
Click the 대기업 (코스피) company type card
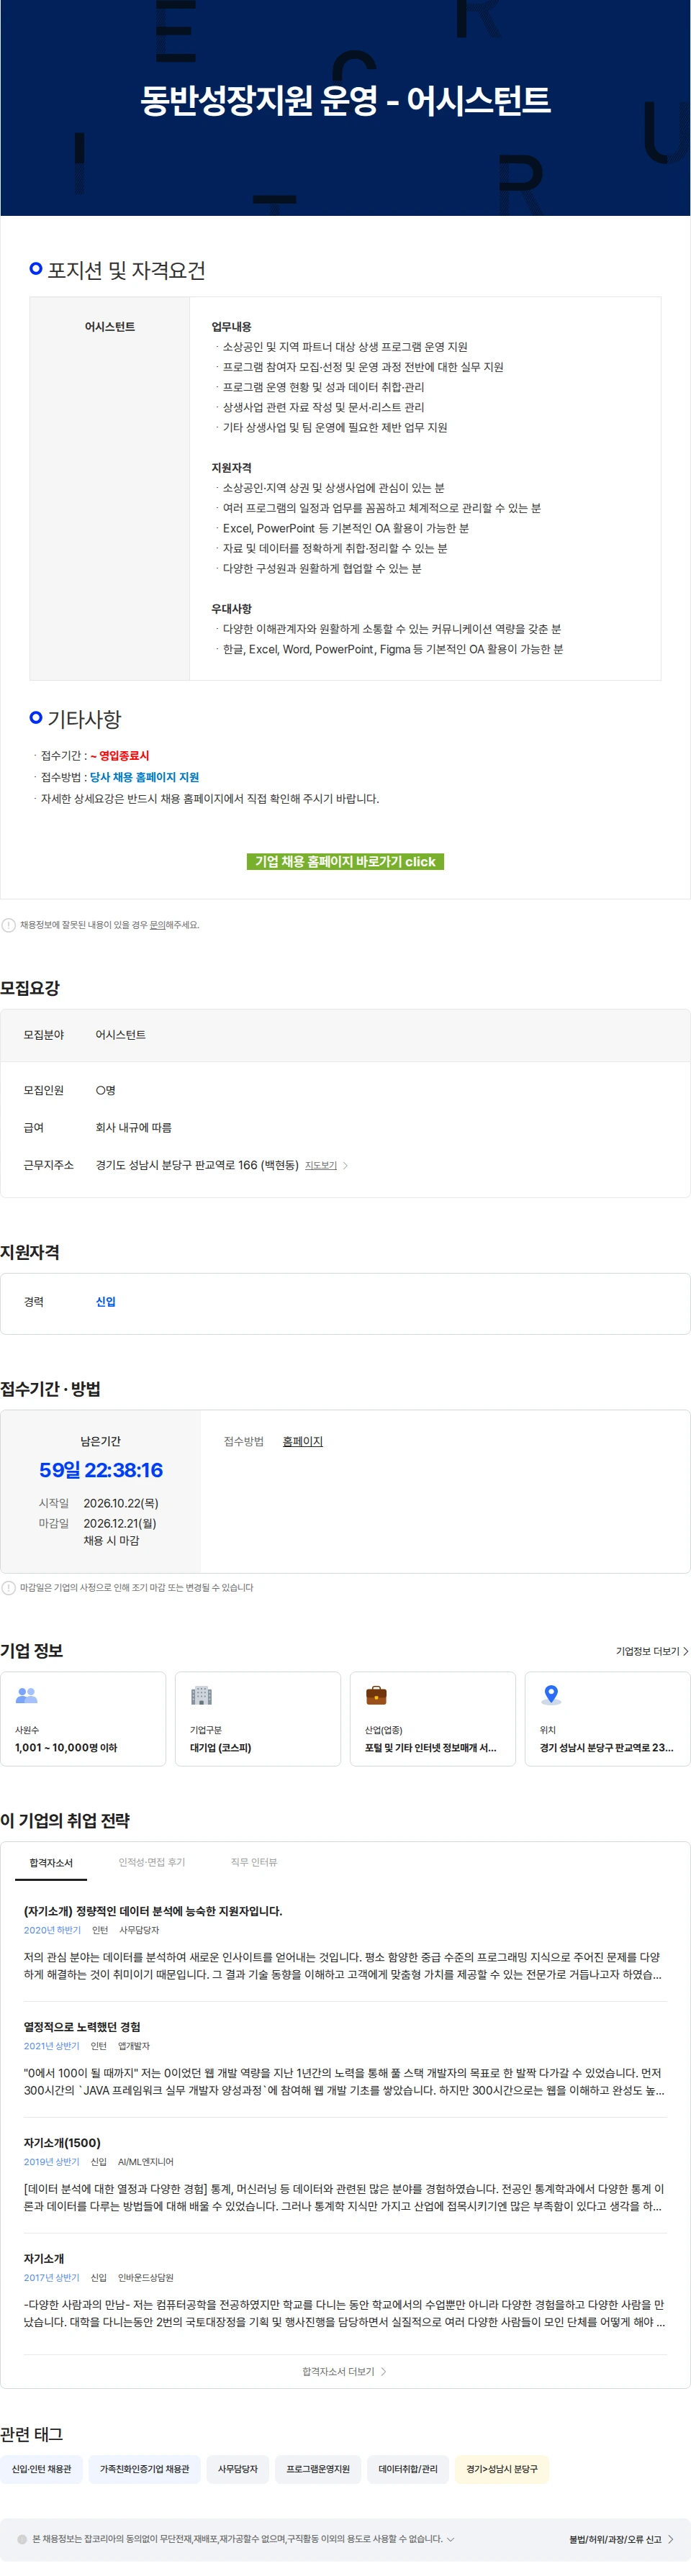pyautogui.click(x=258, y=1718)
